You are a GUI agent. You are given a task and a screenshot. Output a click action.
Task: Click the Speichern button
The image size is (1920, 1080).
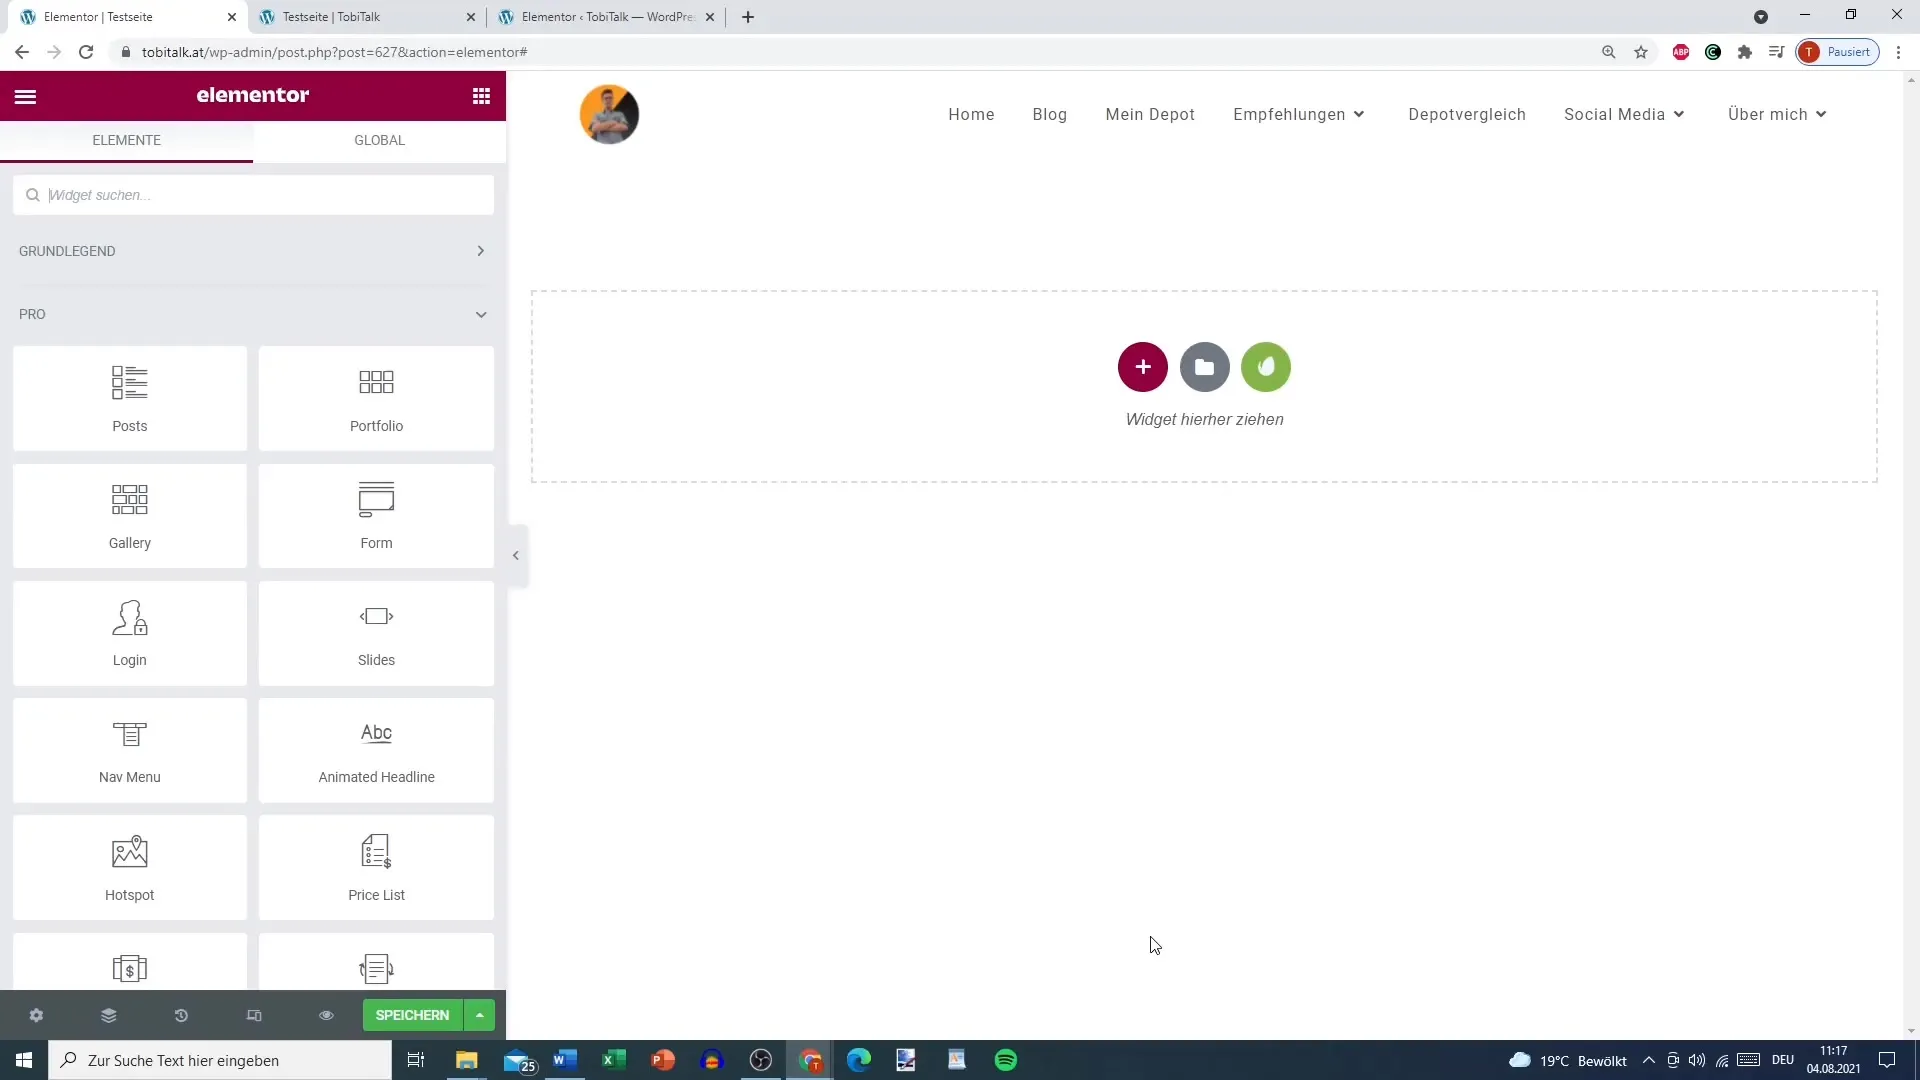pyautogui.click(x=412, y=1015)
